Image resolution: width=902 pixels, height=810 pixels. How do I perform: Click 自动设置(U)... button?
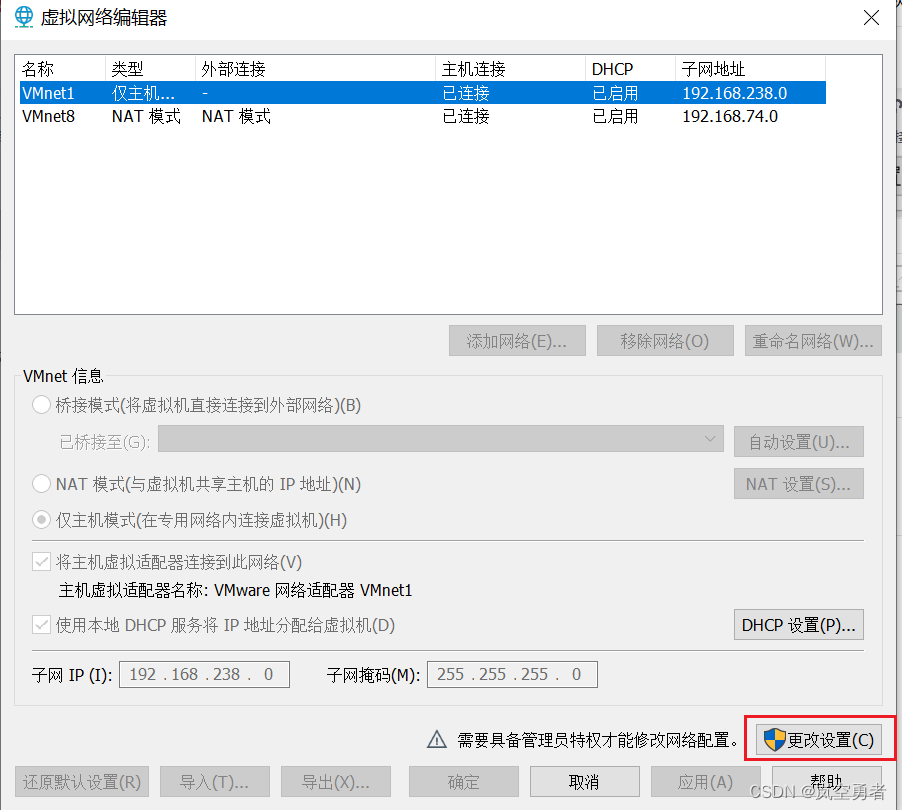pyautogui.click(x=798, y=442)
